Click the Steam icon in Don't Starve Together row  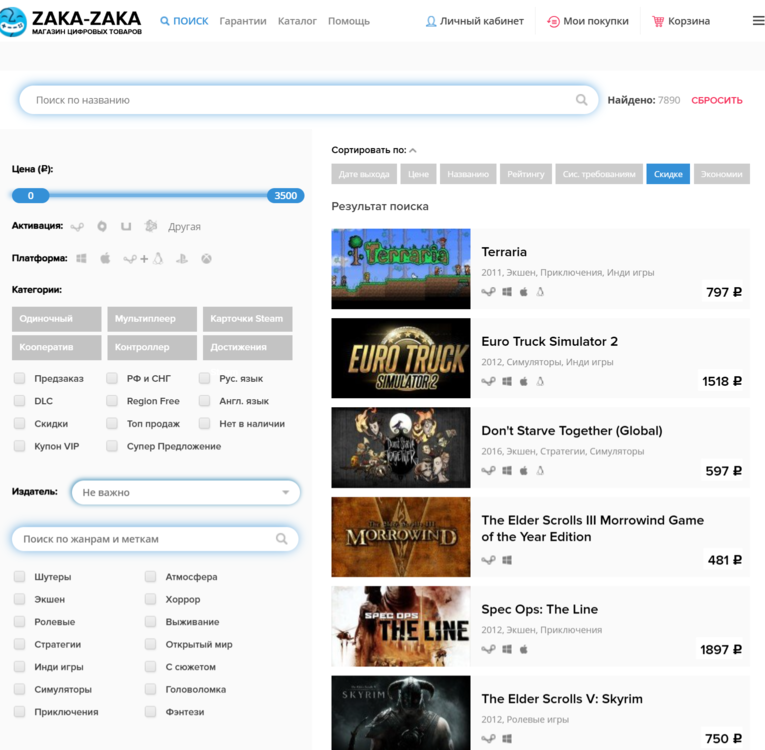tap(488, 470)
